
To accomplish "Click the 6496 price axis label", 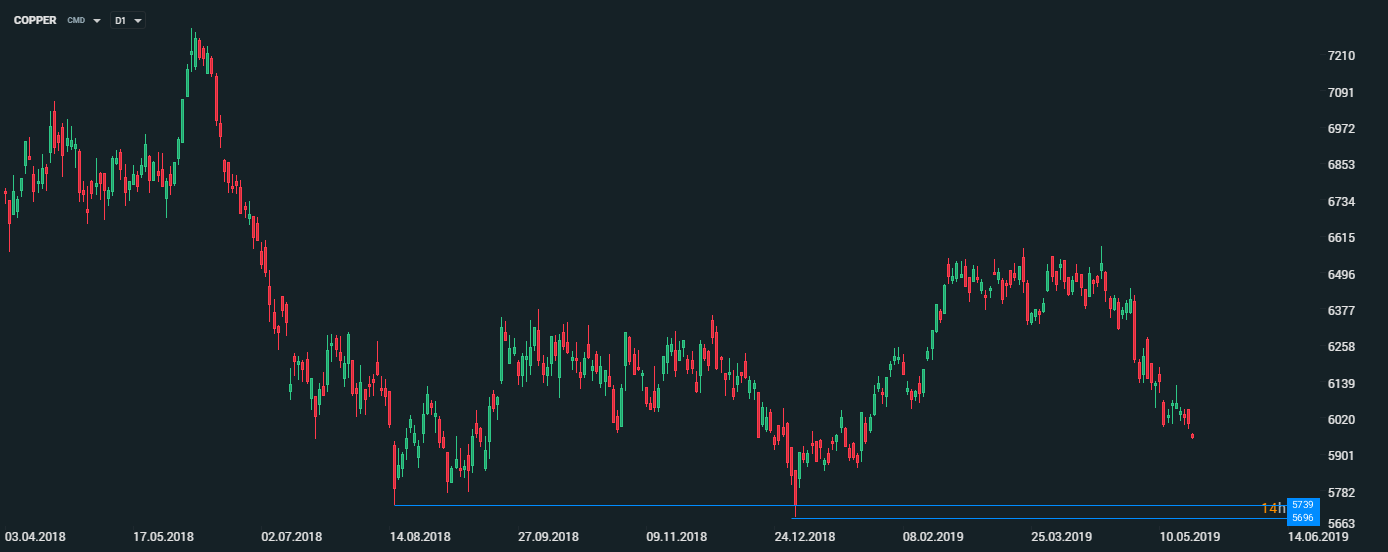I will (1341, 275).
